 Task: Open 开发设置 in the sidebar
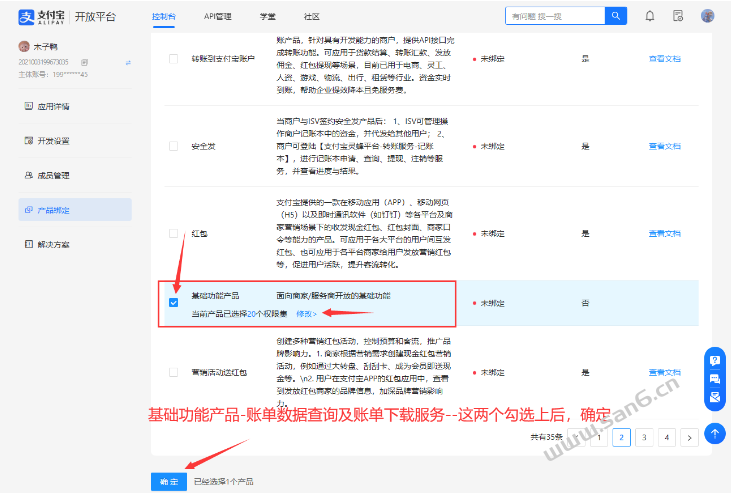(x=75, y=141)
